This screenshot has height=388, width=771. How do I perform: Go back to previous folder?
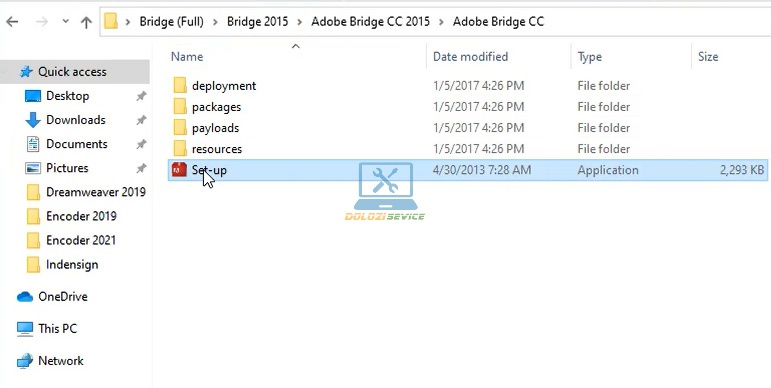(x=12, y=22)
